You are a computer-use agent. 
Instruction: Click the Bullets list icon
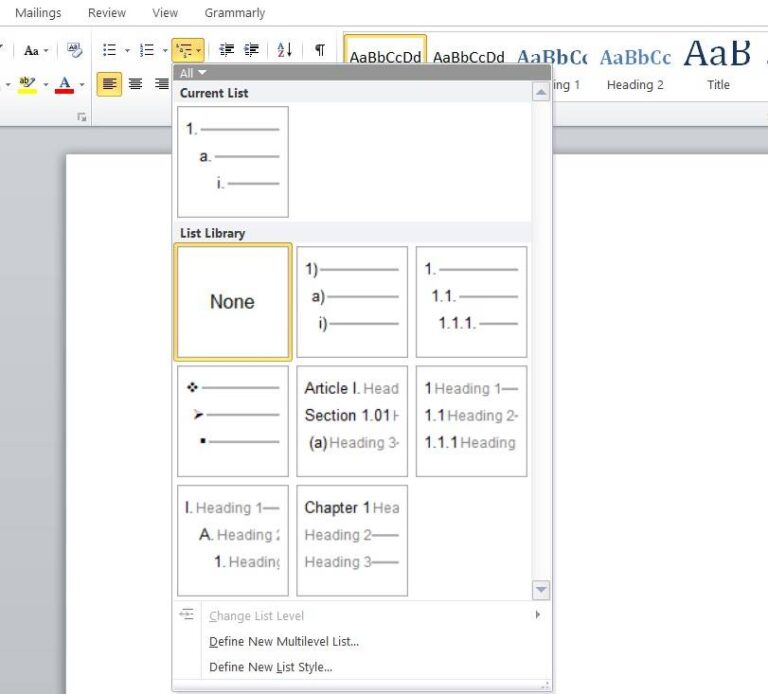[110, 50]
